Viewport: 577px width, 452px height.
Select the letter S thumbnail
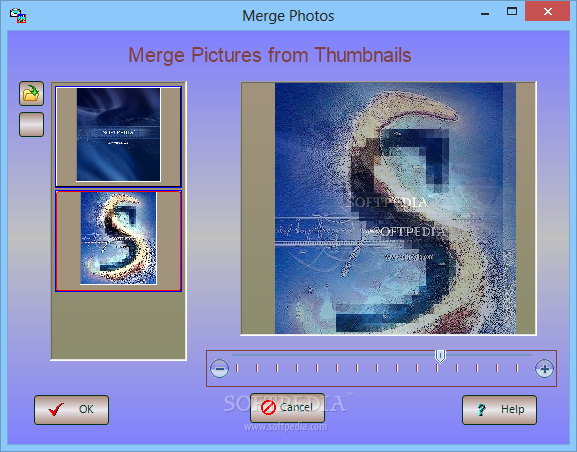(x=118, y=241)
